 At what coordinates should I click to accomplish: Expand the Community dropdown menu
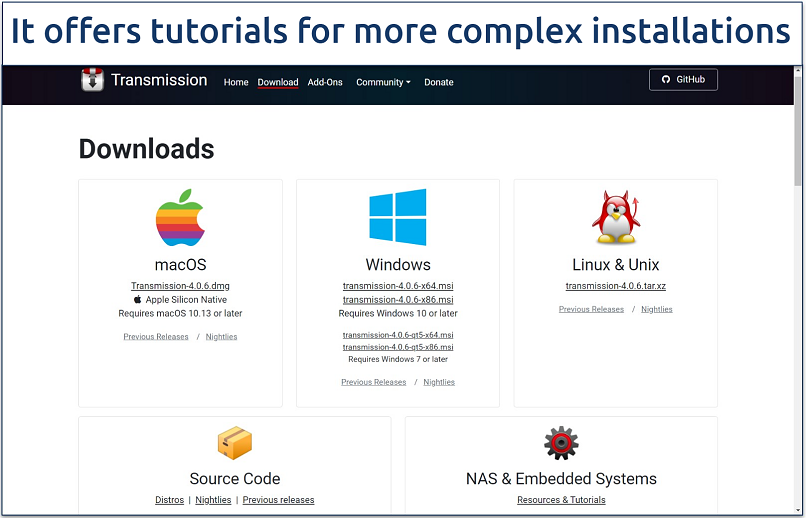coord(383,82)
